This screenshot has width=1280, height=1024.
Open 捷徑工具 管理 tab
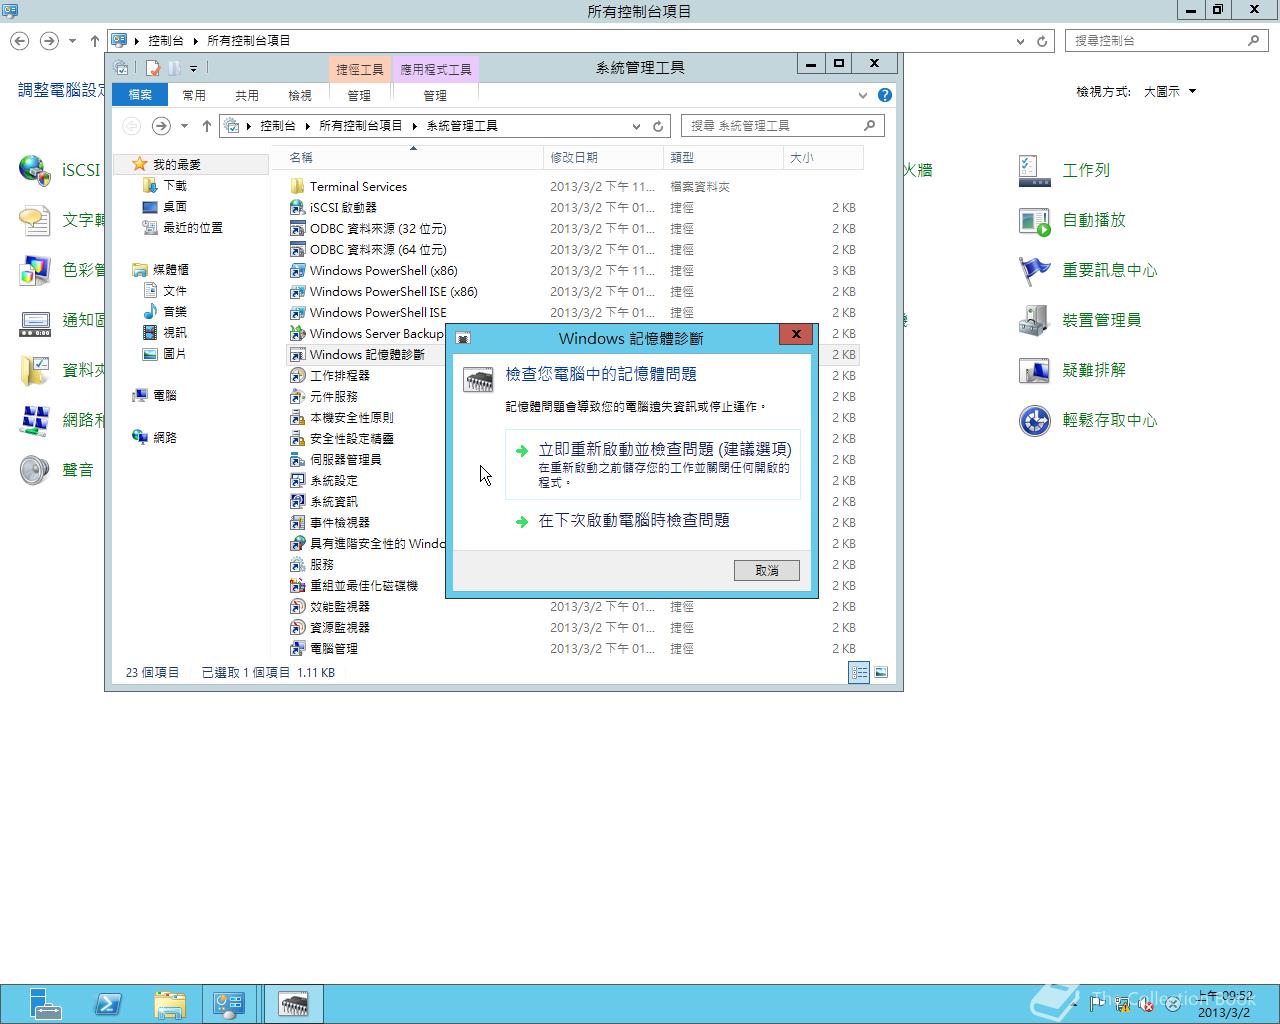click(359, 95)
